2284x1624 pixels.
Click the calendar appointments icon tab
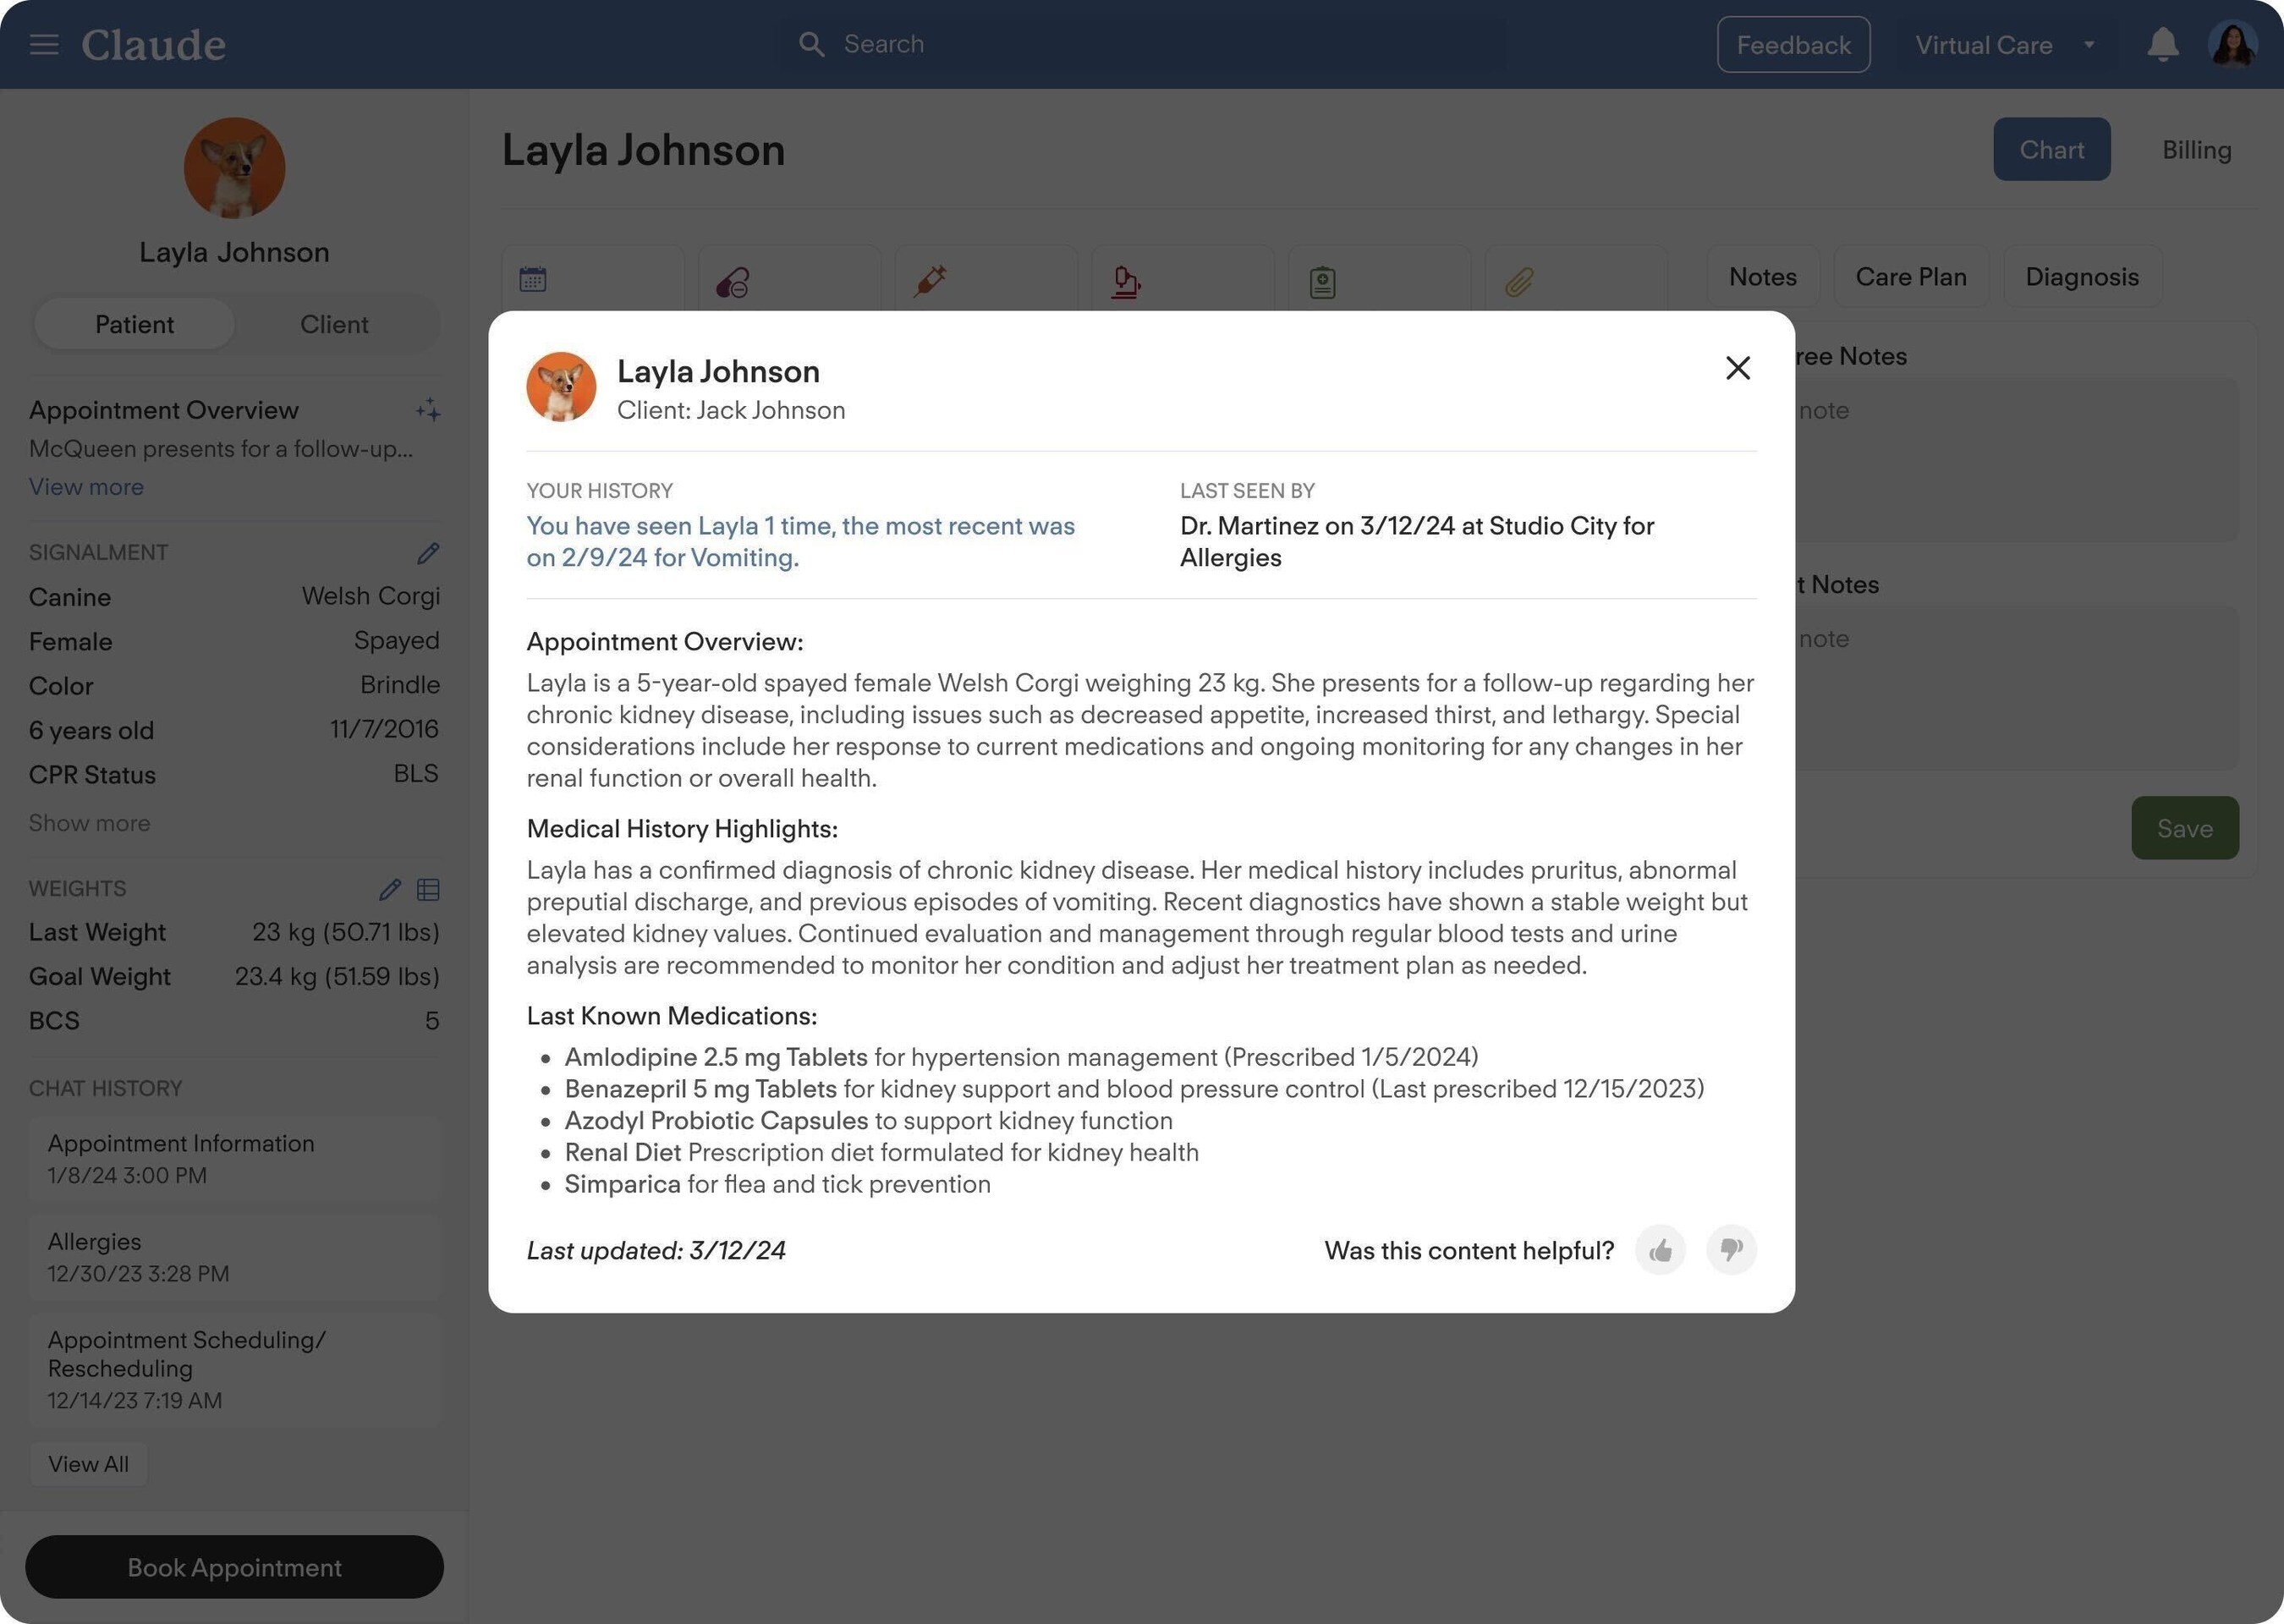533,279
